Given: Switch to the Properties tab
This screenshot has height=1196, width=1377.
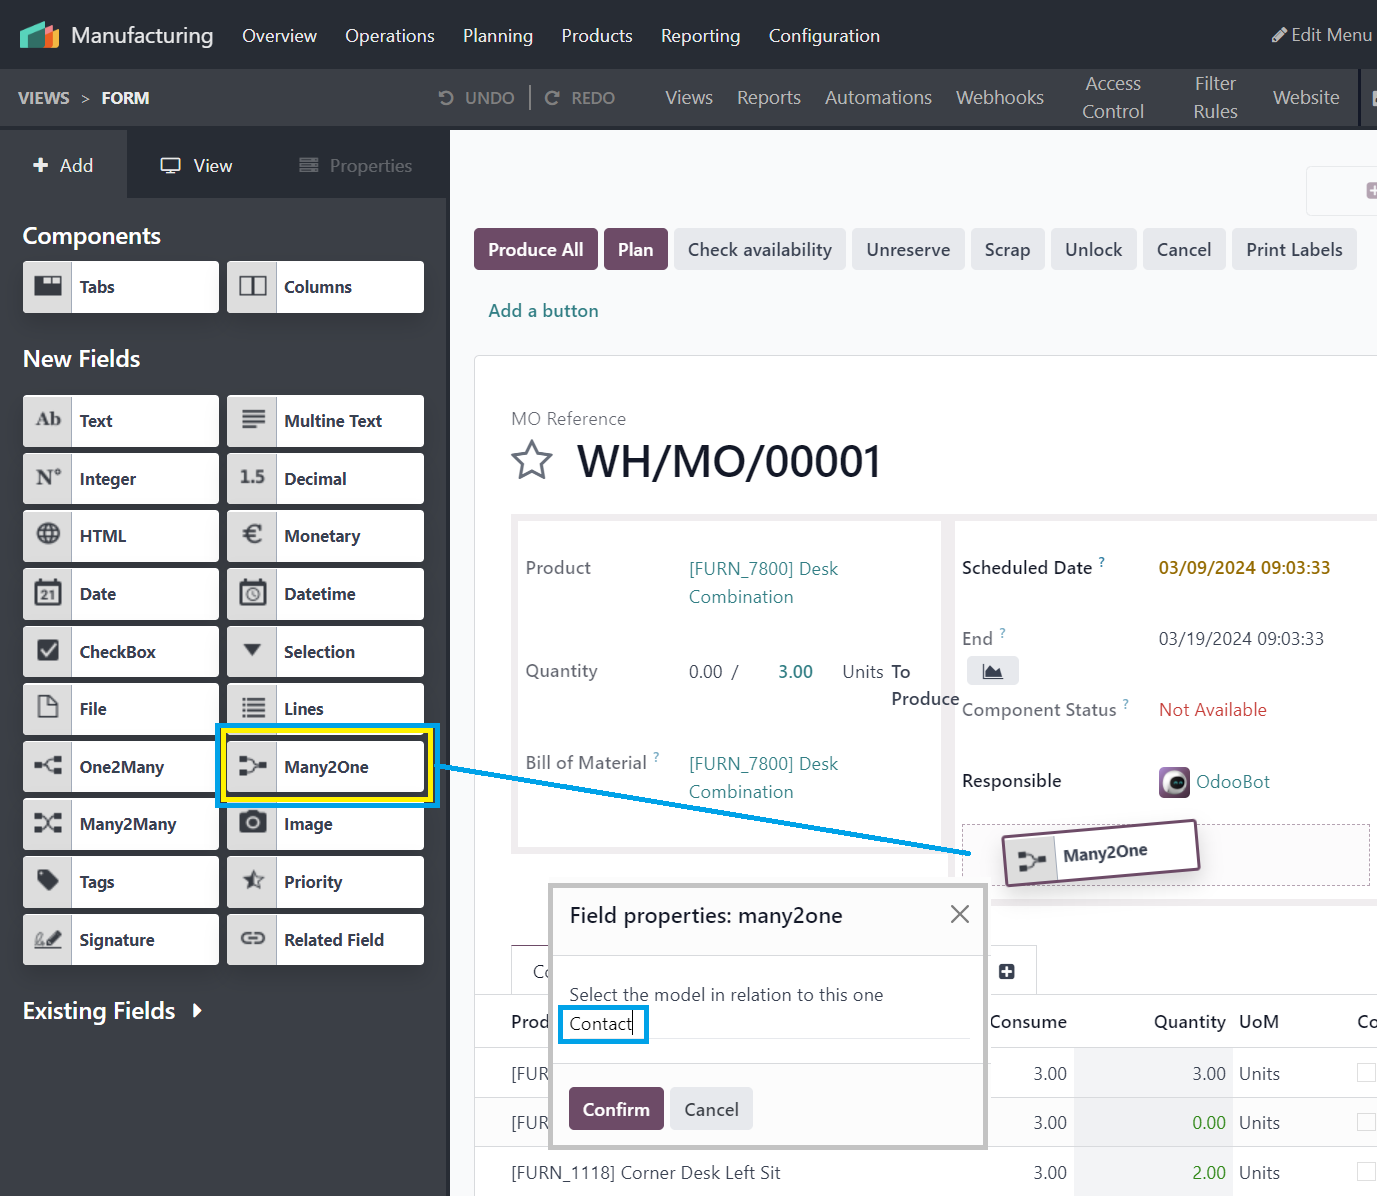Looking at the screenshot, I should click(356, 165).
